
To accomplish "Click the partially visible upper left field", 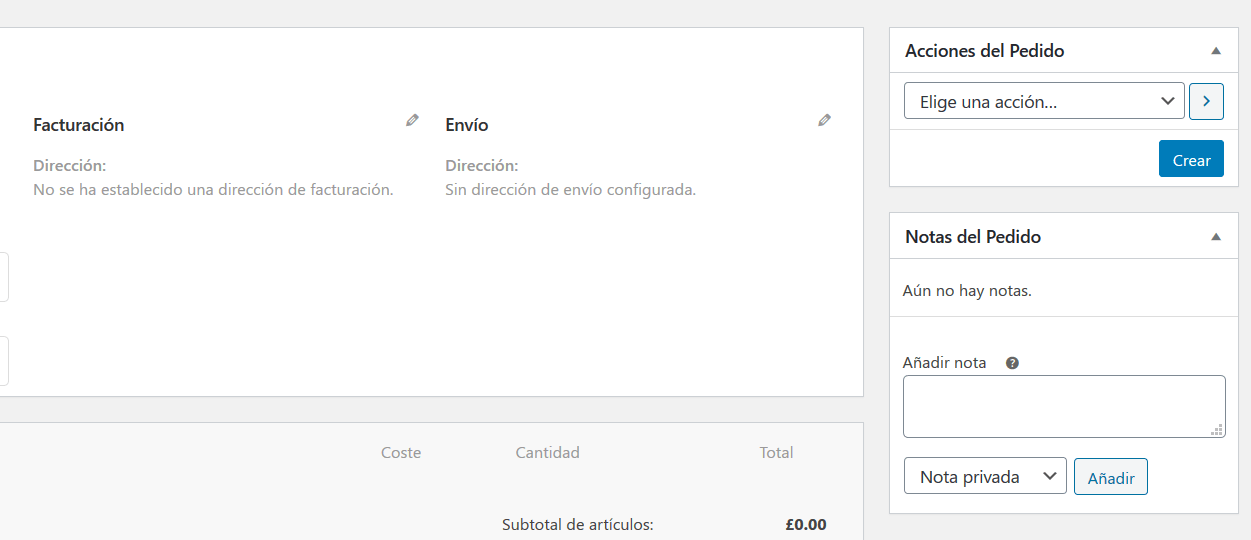I will point(4,277).
